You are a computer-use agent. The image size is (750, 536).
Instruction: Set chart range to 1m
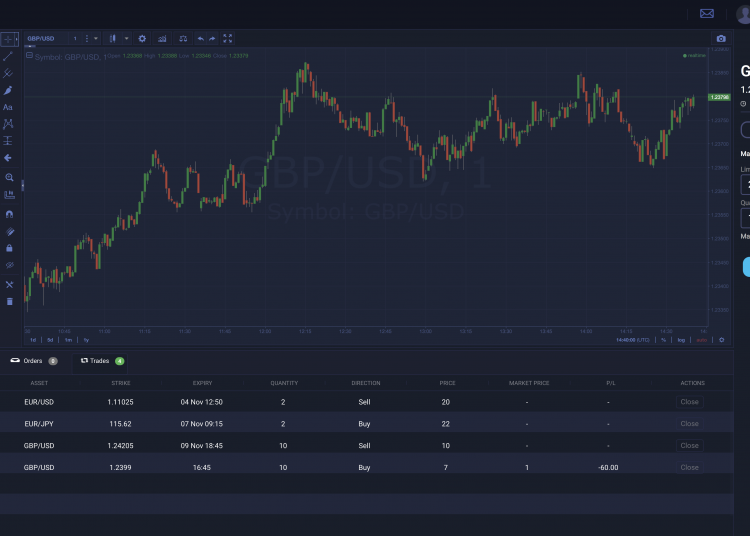pyautogui.click(x=68, y=340)
